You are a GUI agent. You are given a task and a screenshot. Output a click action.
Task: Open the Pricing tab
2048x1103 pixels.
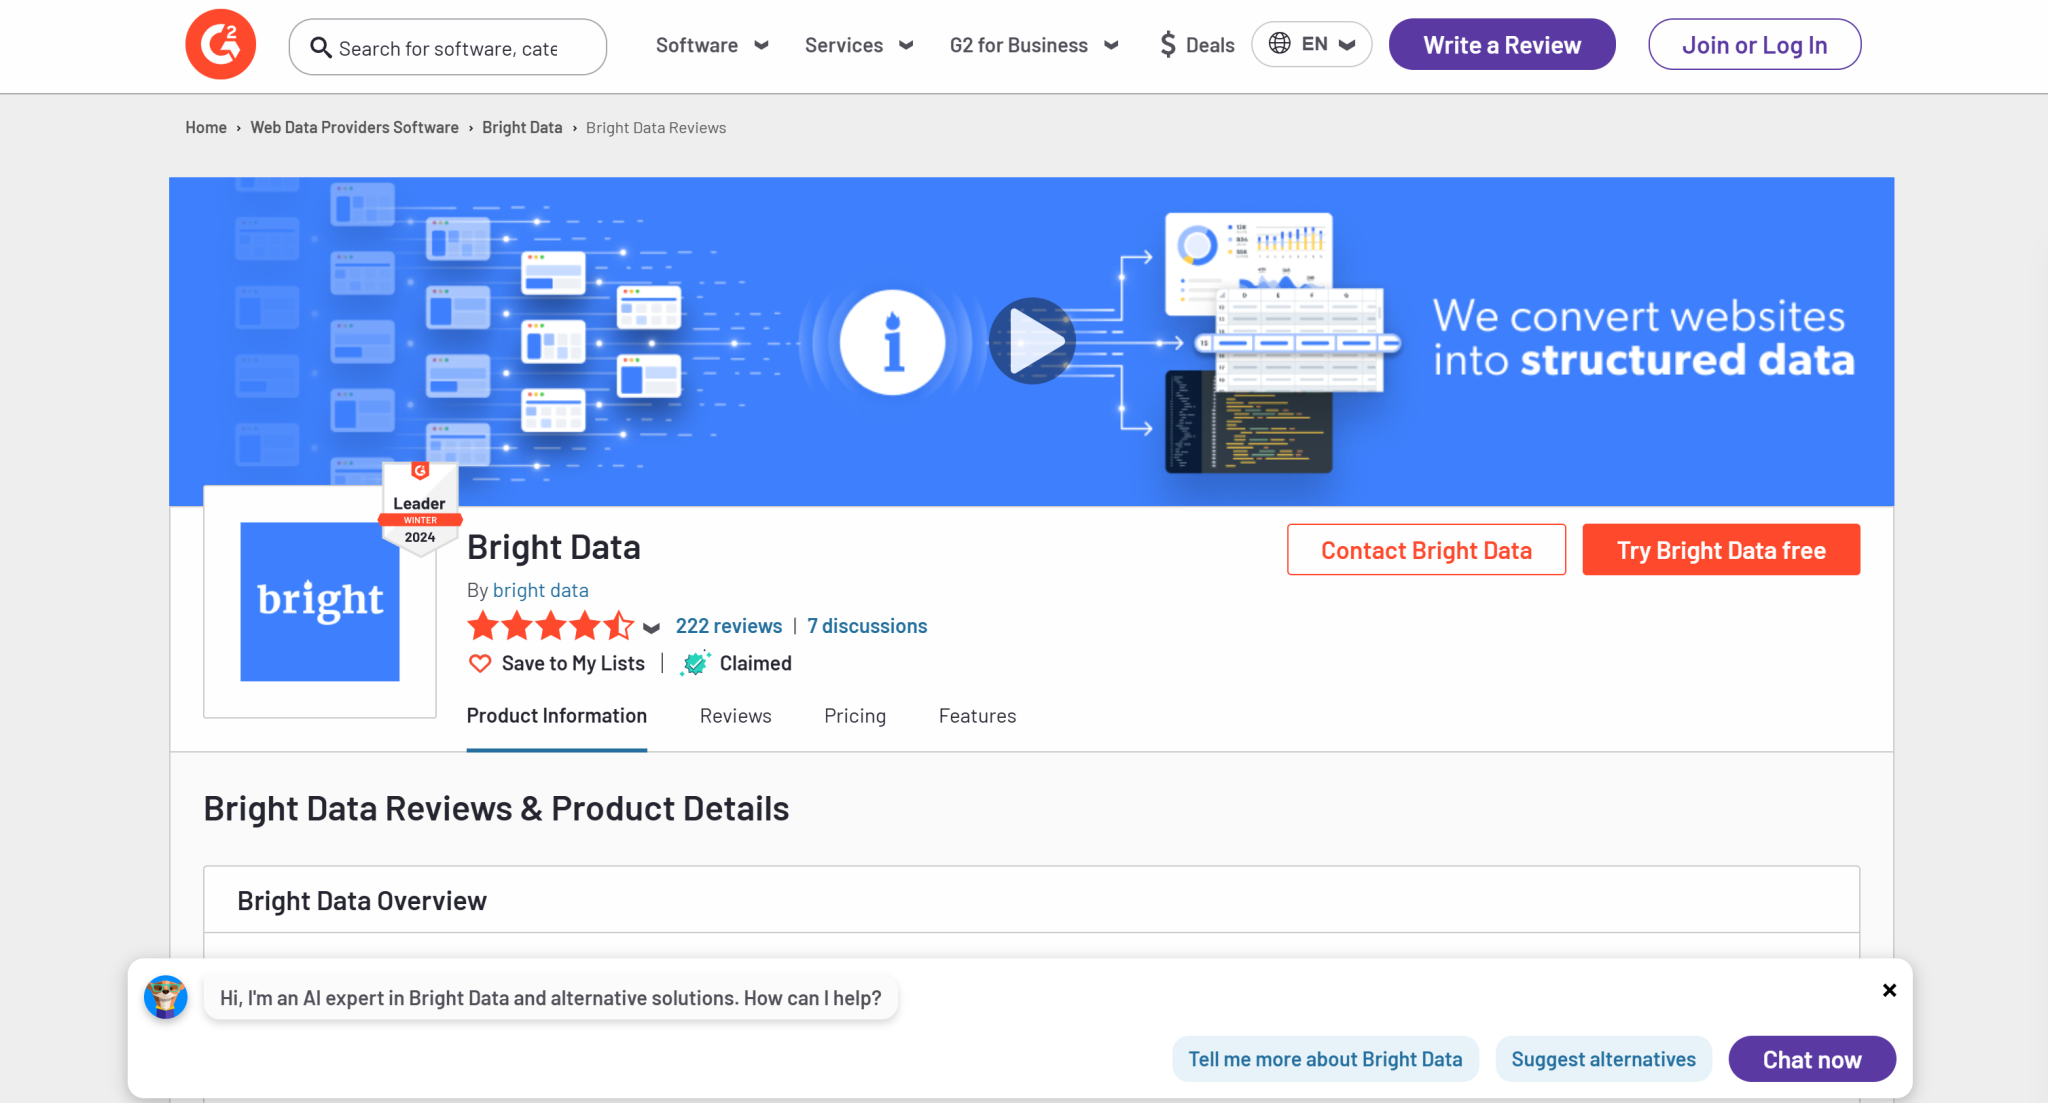coord(854,715)
